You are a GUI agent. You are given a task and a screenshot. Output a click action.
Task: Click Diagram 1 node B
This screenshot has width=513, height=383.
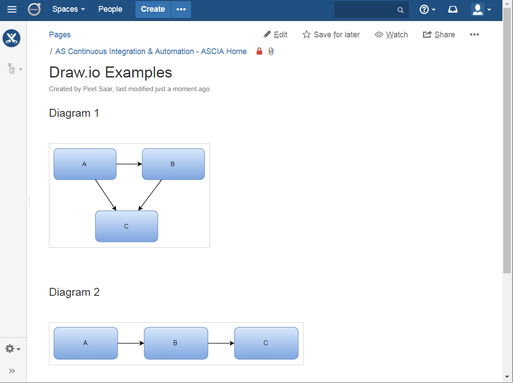point(173,164)
